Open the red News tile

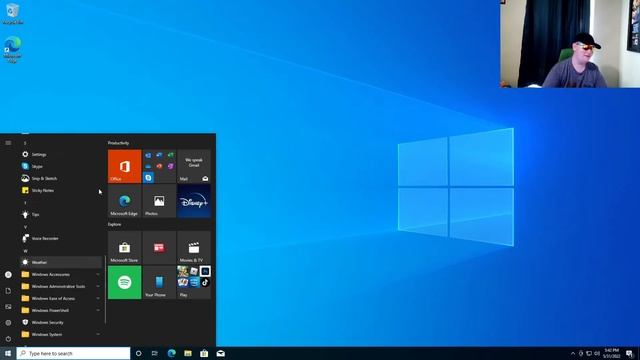[159, 247]
